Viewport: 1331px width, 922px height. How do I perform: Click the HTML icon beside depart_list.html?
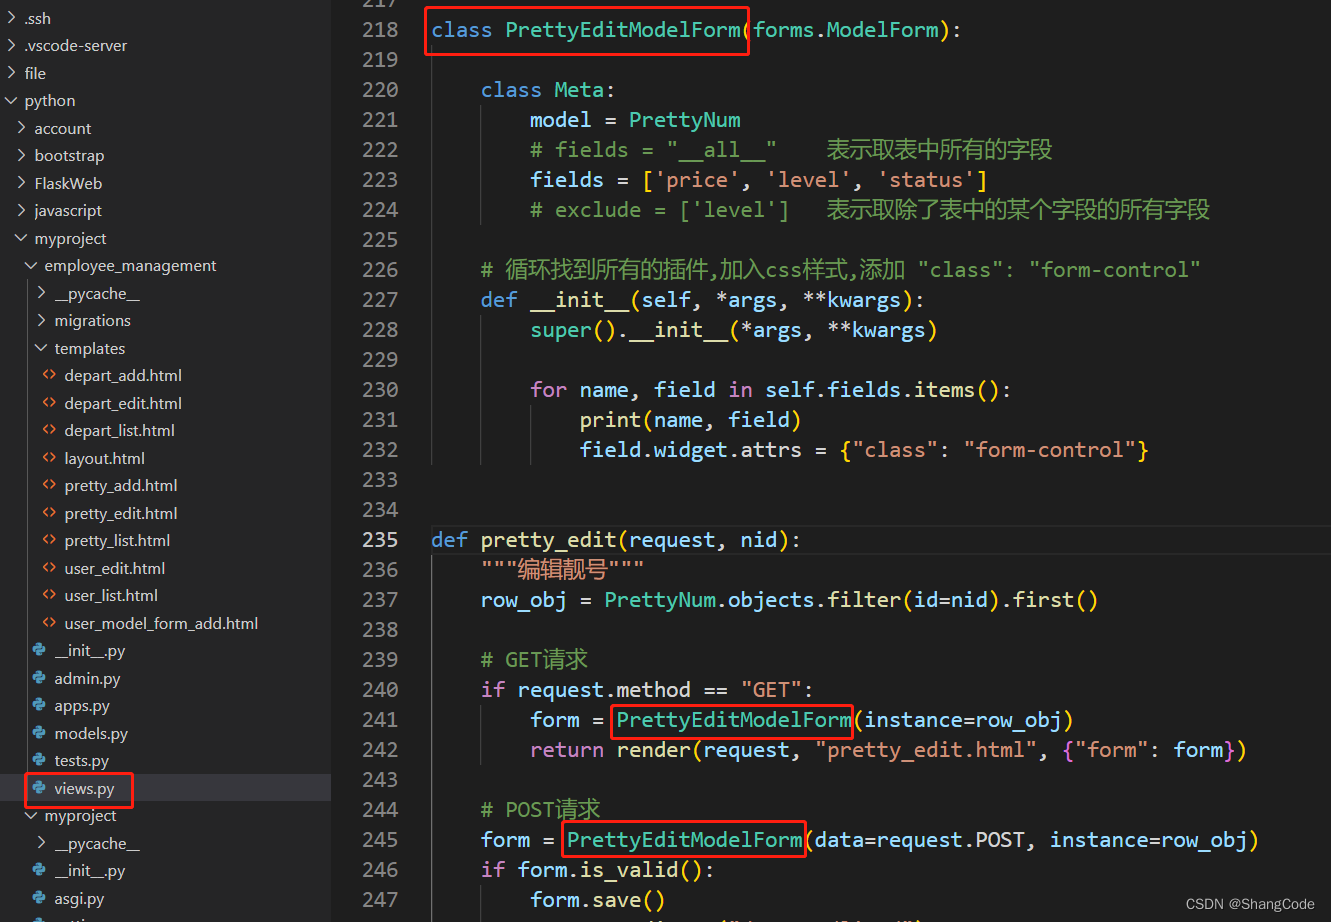pyautogui.click(x=49, y=431)
